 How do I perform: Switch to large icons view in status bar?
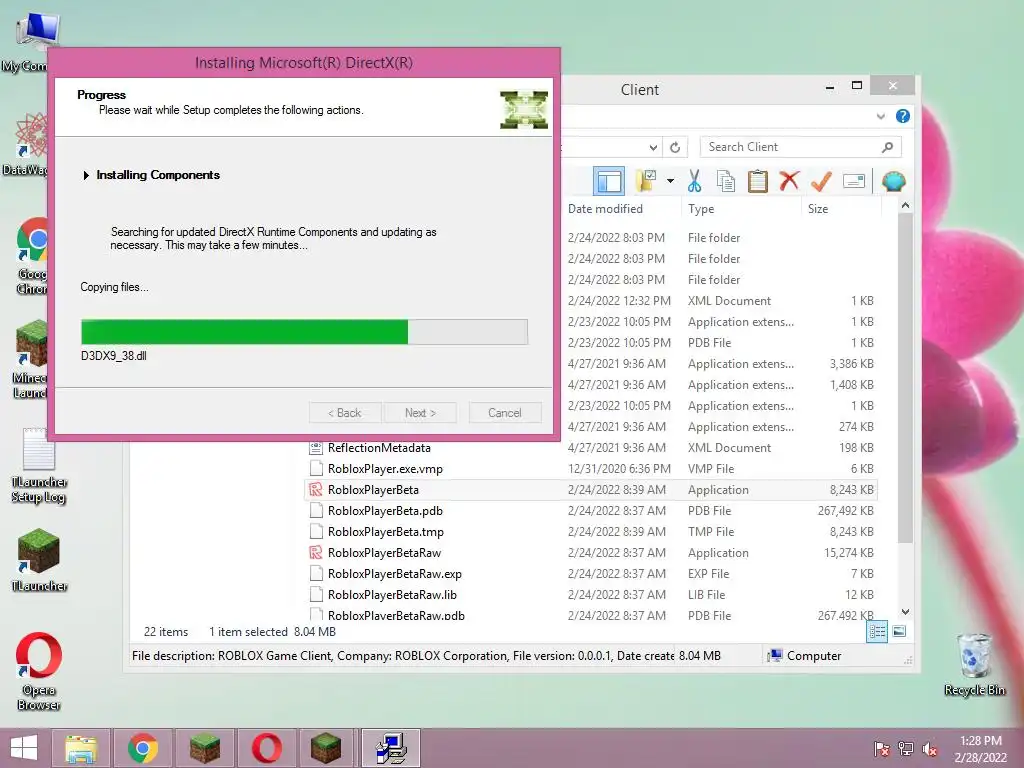899,631
